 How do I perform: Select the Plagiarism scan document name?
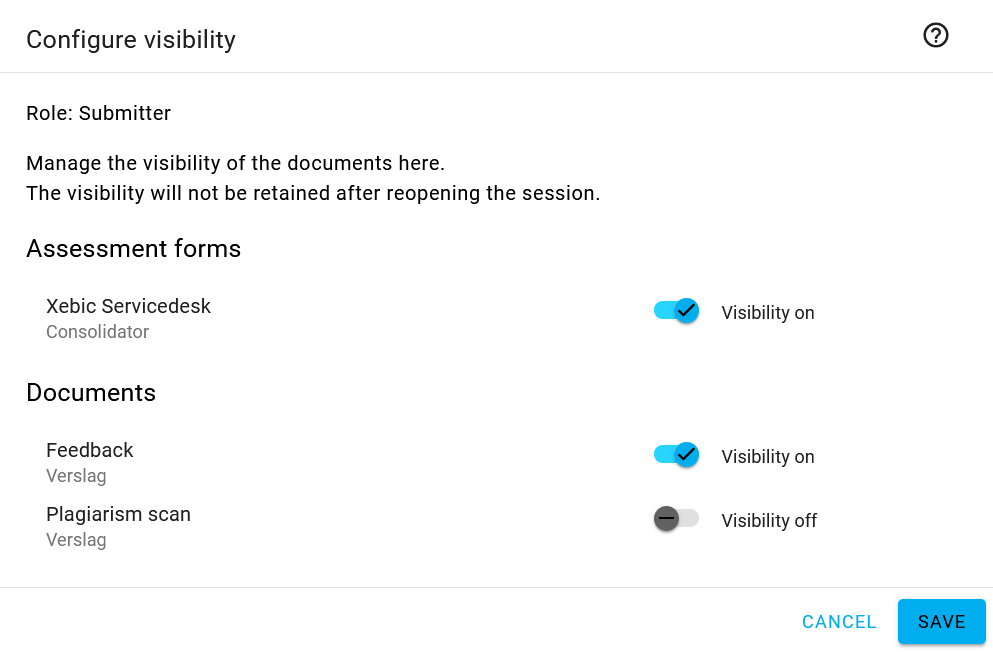[x=118, y=514]
